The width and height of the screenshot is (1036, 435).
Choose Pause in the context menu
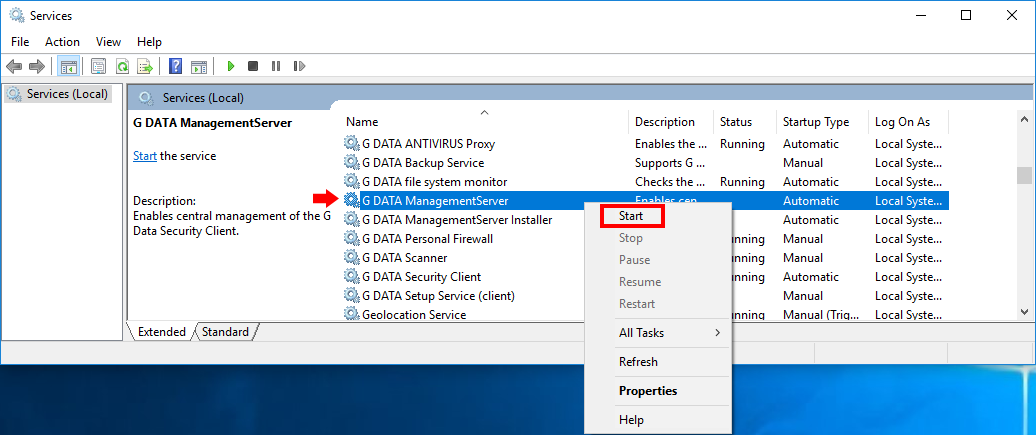click(634, 260)
